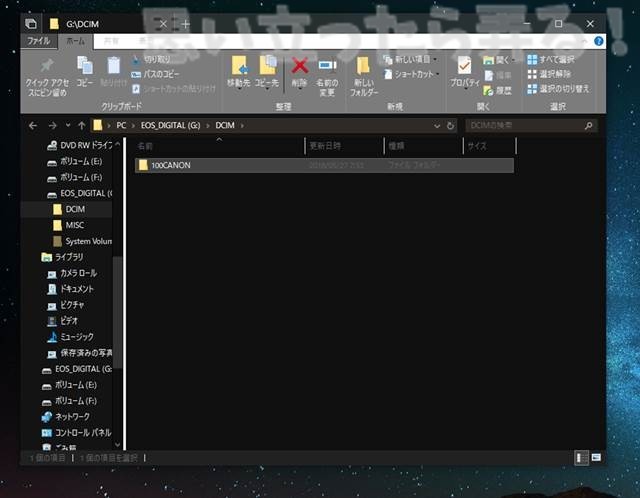This screenshot has width=640, height=498.
Task: Click EOS_DIGITAL (G:) in the breadcrumb
Action: click(x=171, y=125)
